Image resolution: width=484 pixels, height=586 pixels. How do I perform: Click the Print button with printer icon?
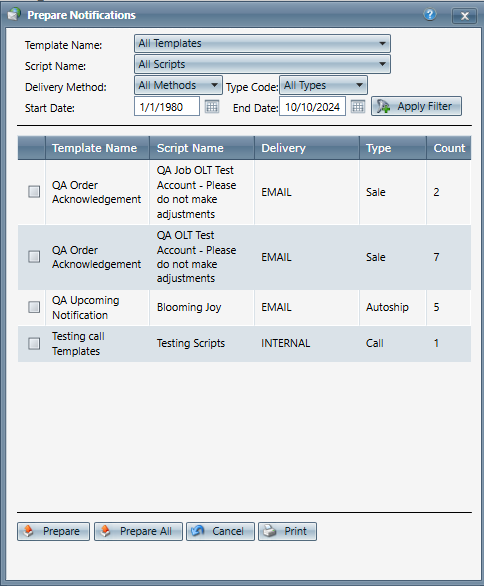point(287,531)
